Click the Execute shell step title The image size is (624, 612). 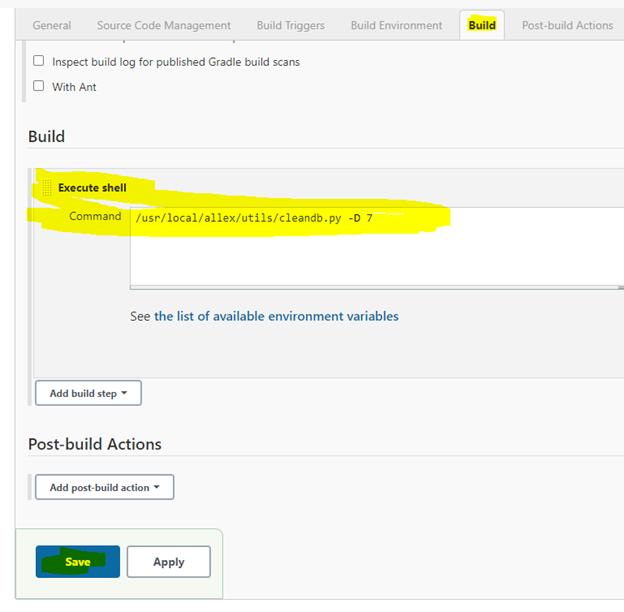click(92, 188)
